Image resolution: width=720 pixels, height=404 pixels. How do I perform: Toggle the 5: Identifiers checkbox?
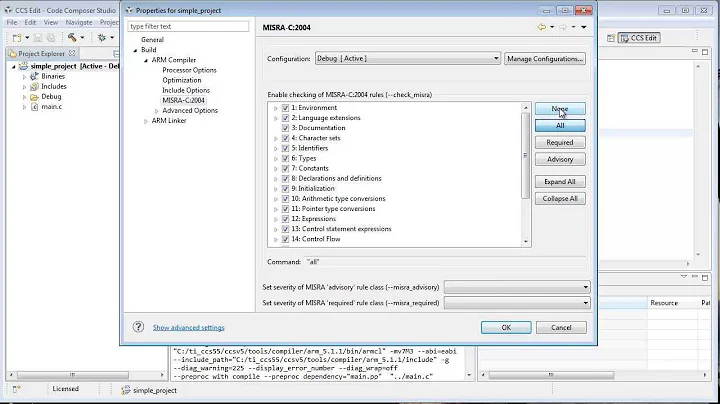(x=285, y=148)
